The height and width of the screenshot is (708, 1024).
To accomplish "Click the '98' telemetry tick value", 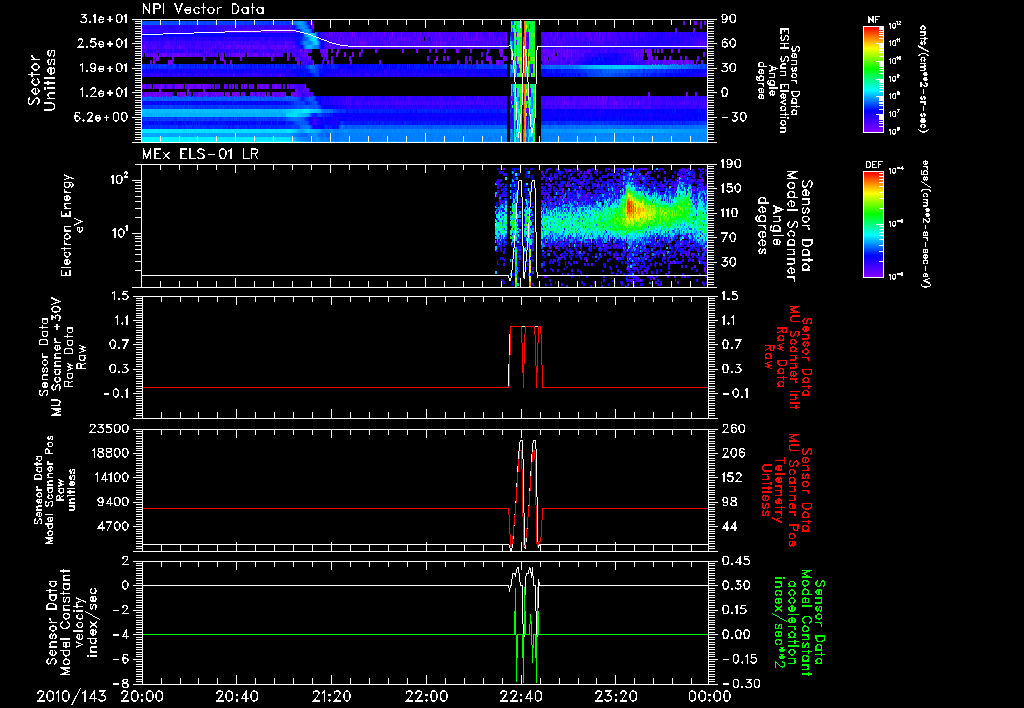I will point(728,502).
